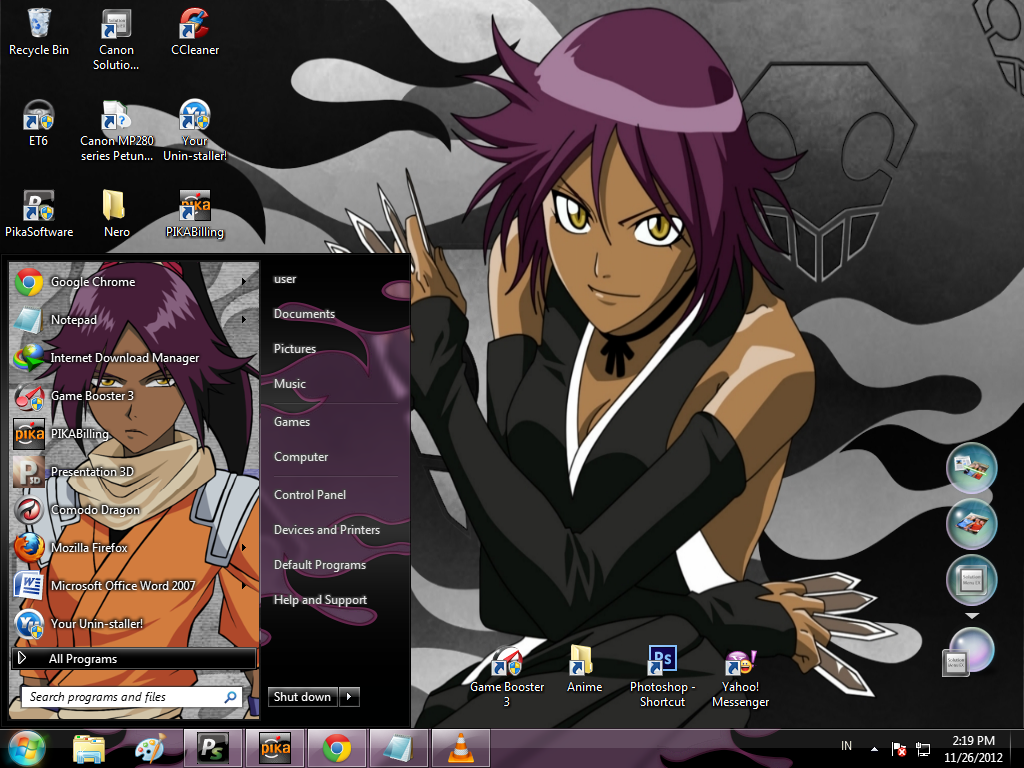Open Paint from the taskbar
The image size is (1024, 768).
pyautogui.click(x=150, y=748)
